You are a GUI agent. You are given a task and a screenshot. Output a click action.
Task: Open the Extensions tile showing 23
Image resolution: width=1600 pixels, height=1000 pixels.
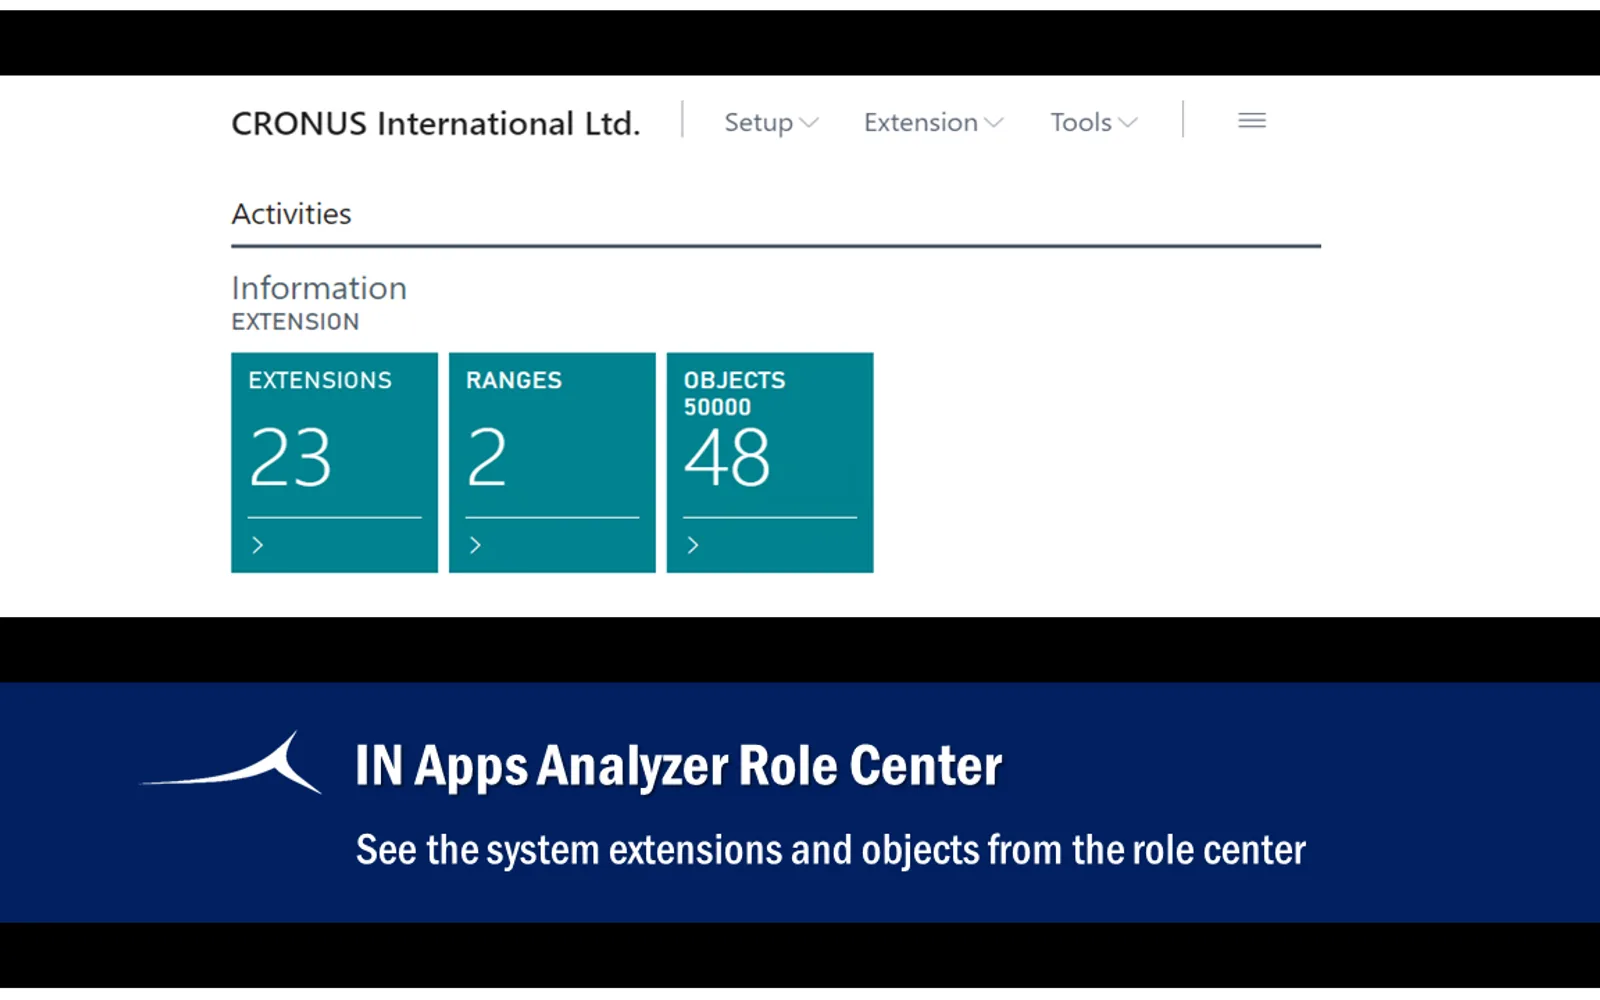click(334, 462)
